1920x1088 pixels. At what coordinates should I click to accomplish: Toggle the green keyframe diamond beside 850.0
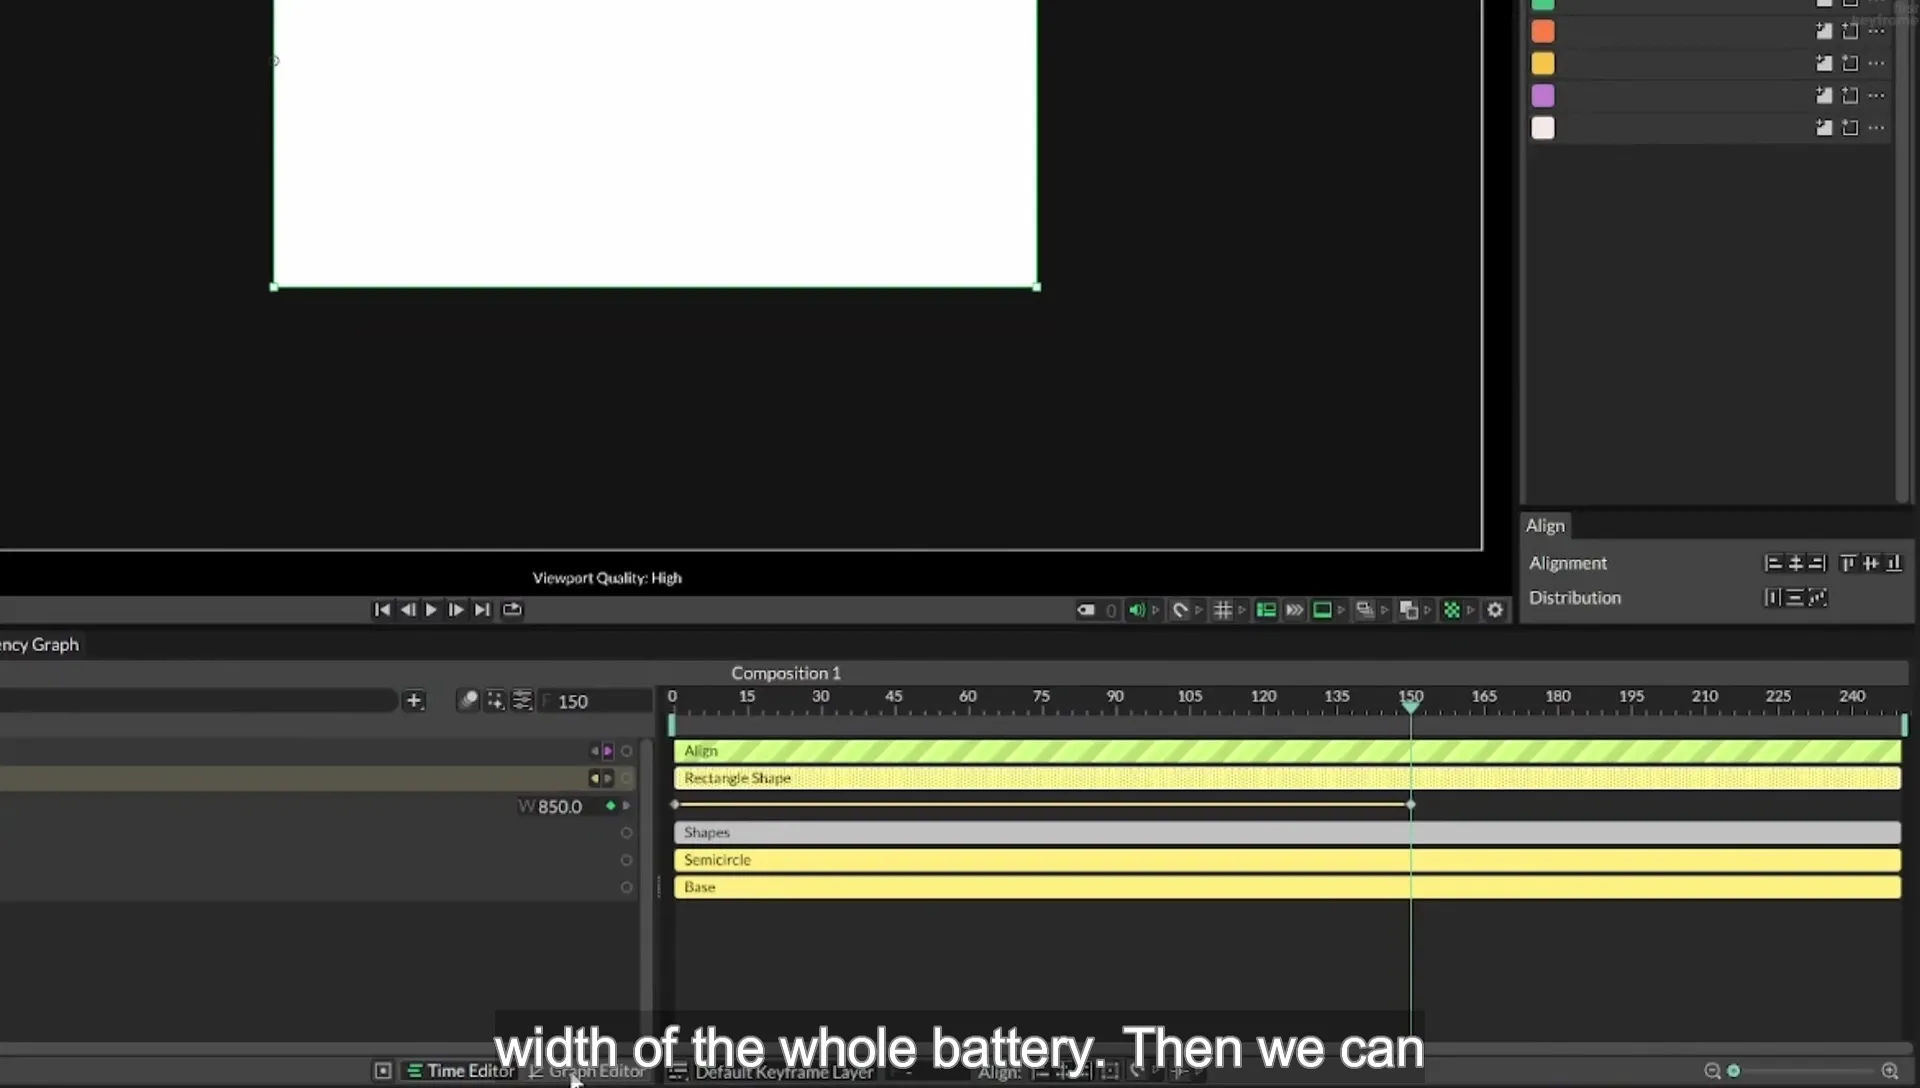pyautogui.click(x=610, y=806)
